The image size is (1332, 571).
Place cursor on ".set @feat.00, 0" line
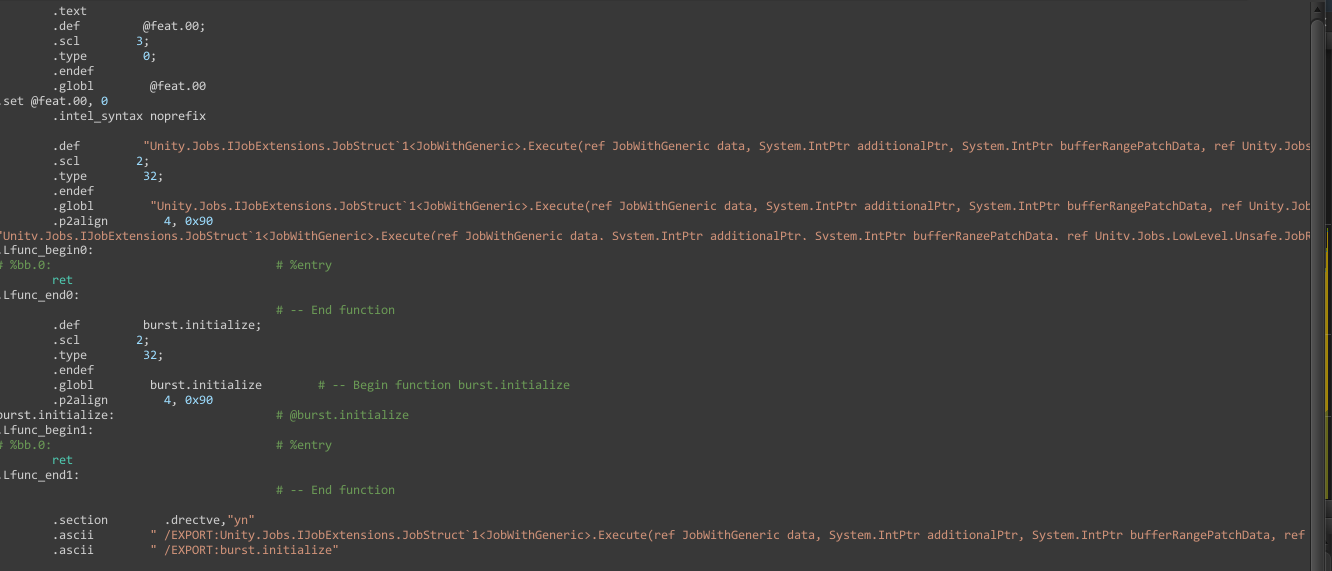(56, 101)
